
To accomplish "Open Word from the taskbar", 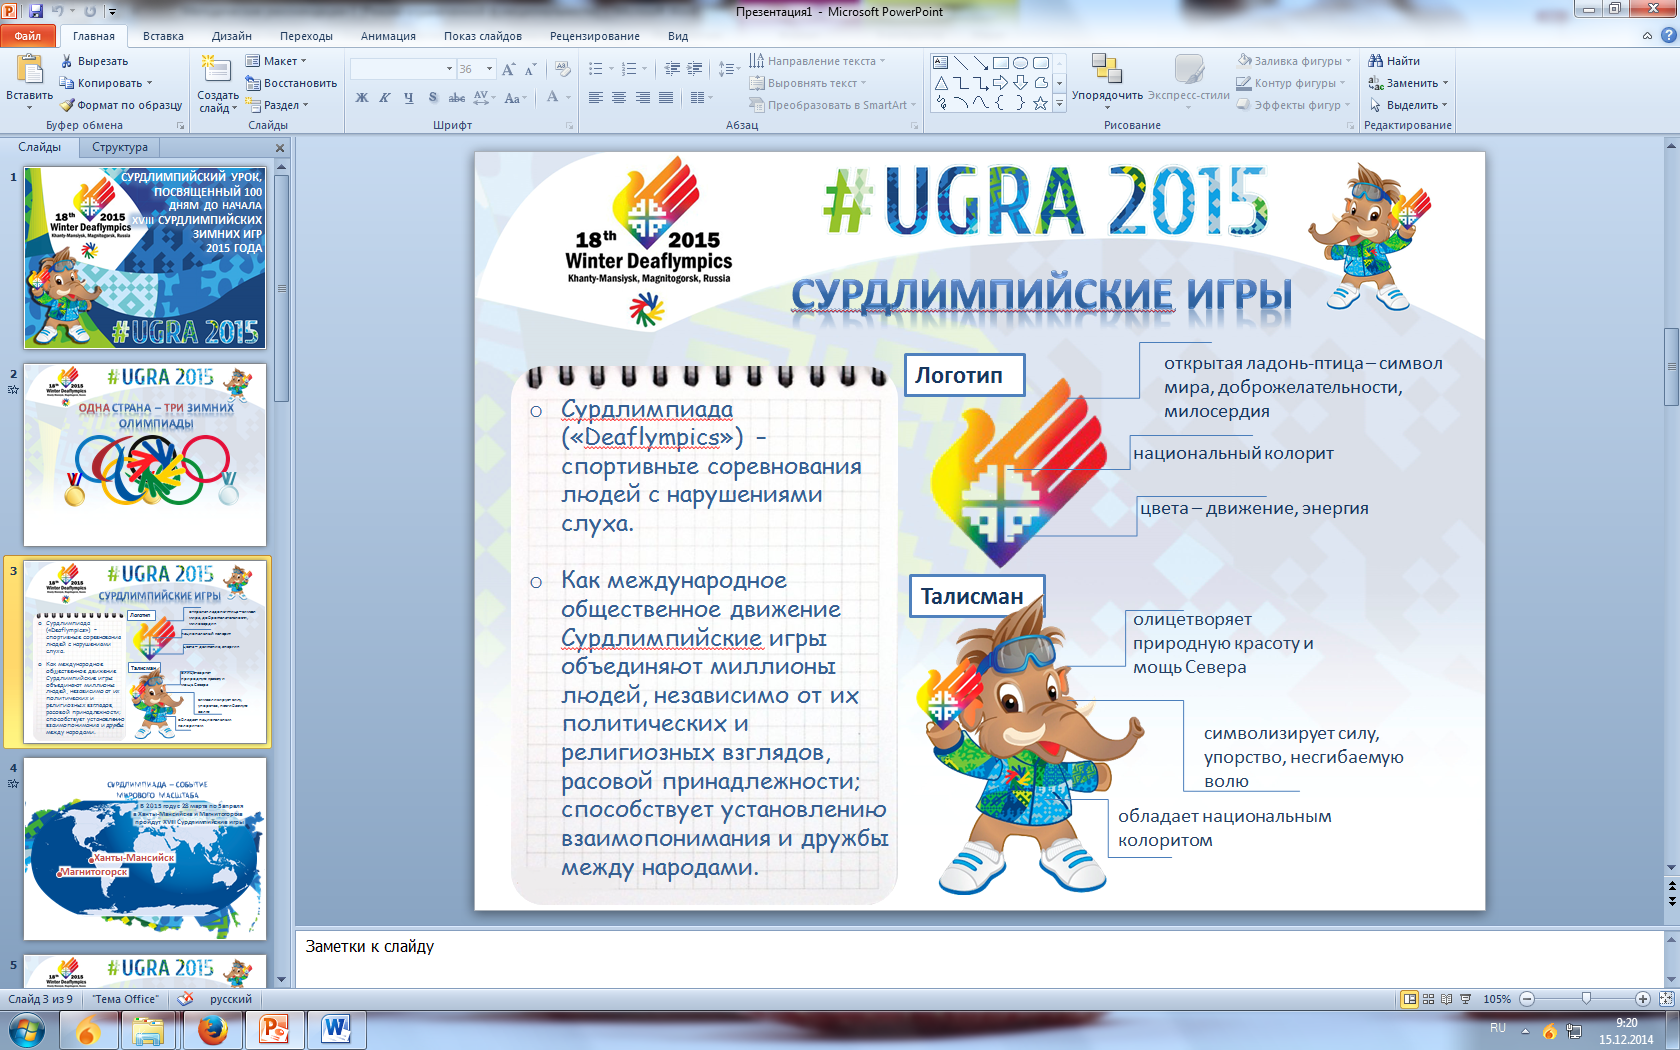I will coord(337,1030).
